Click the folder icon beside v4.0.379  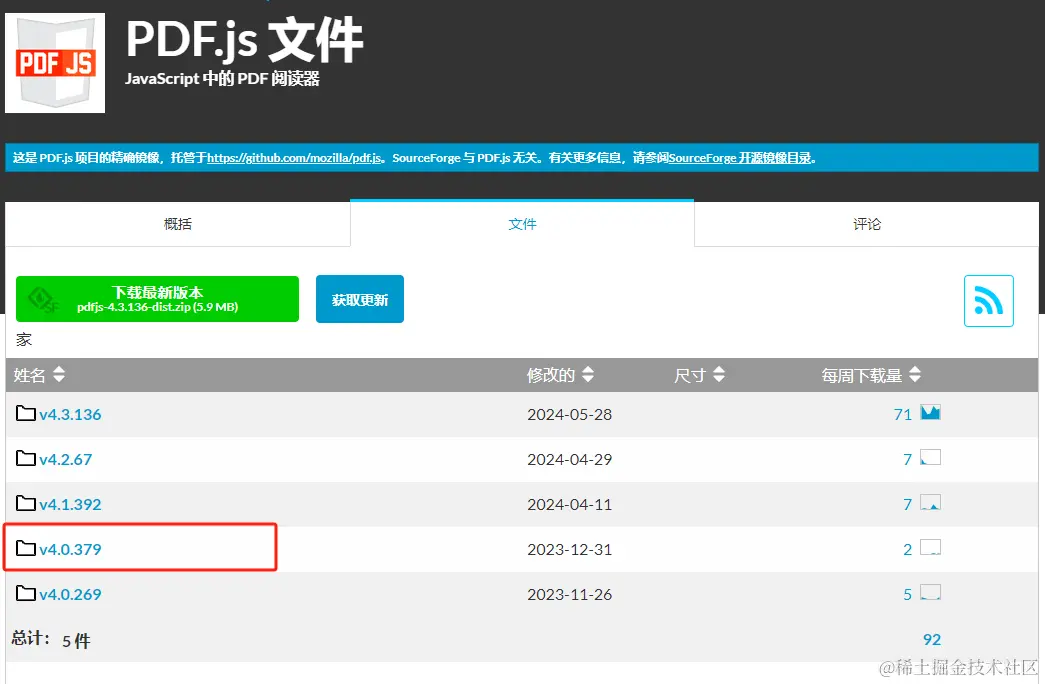click(26, 548)
